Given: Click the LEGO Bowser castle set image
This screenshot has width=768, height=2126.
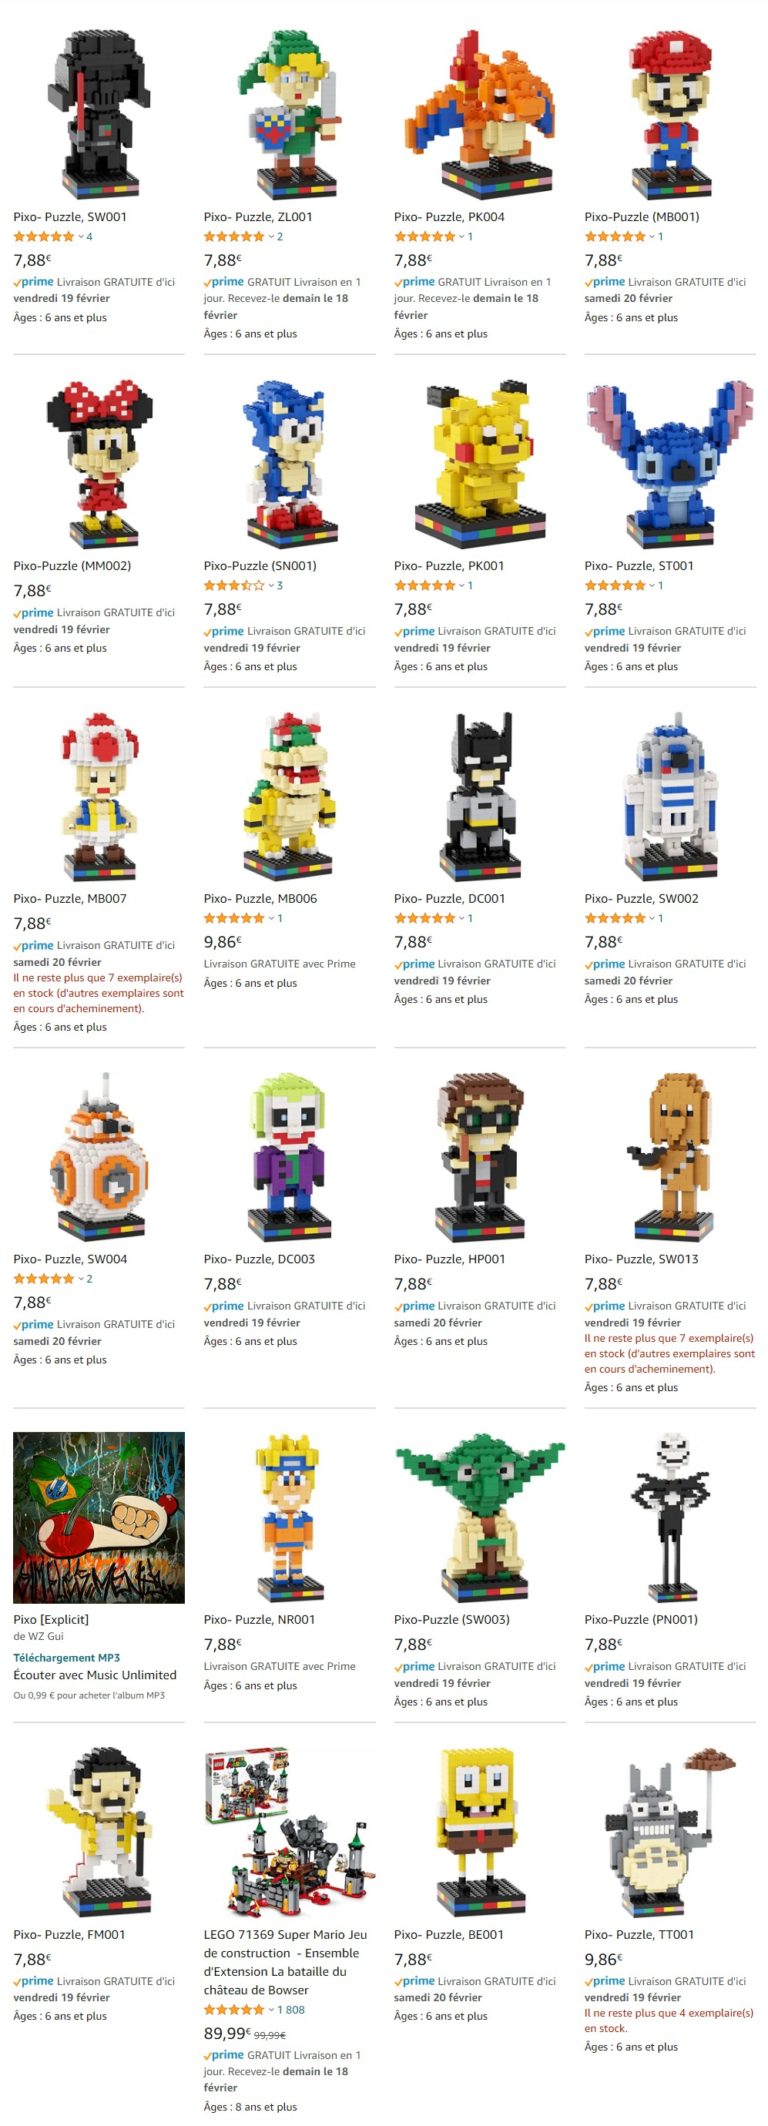Looking at the screenshot, I should pos(289,1832).
